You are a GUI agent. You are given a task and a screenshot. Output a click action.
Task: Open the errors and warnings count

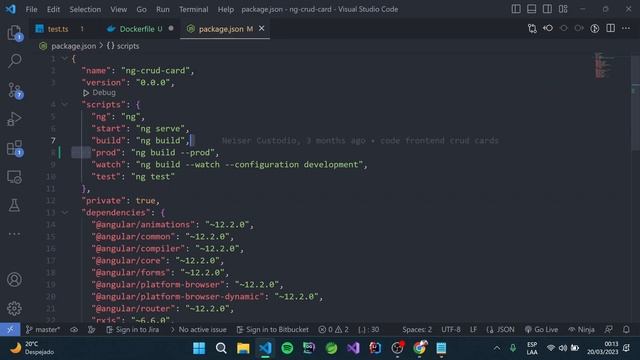(x=333, y=329)
